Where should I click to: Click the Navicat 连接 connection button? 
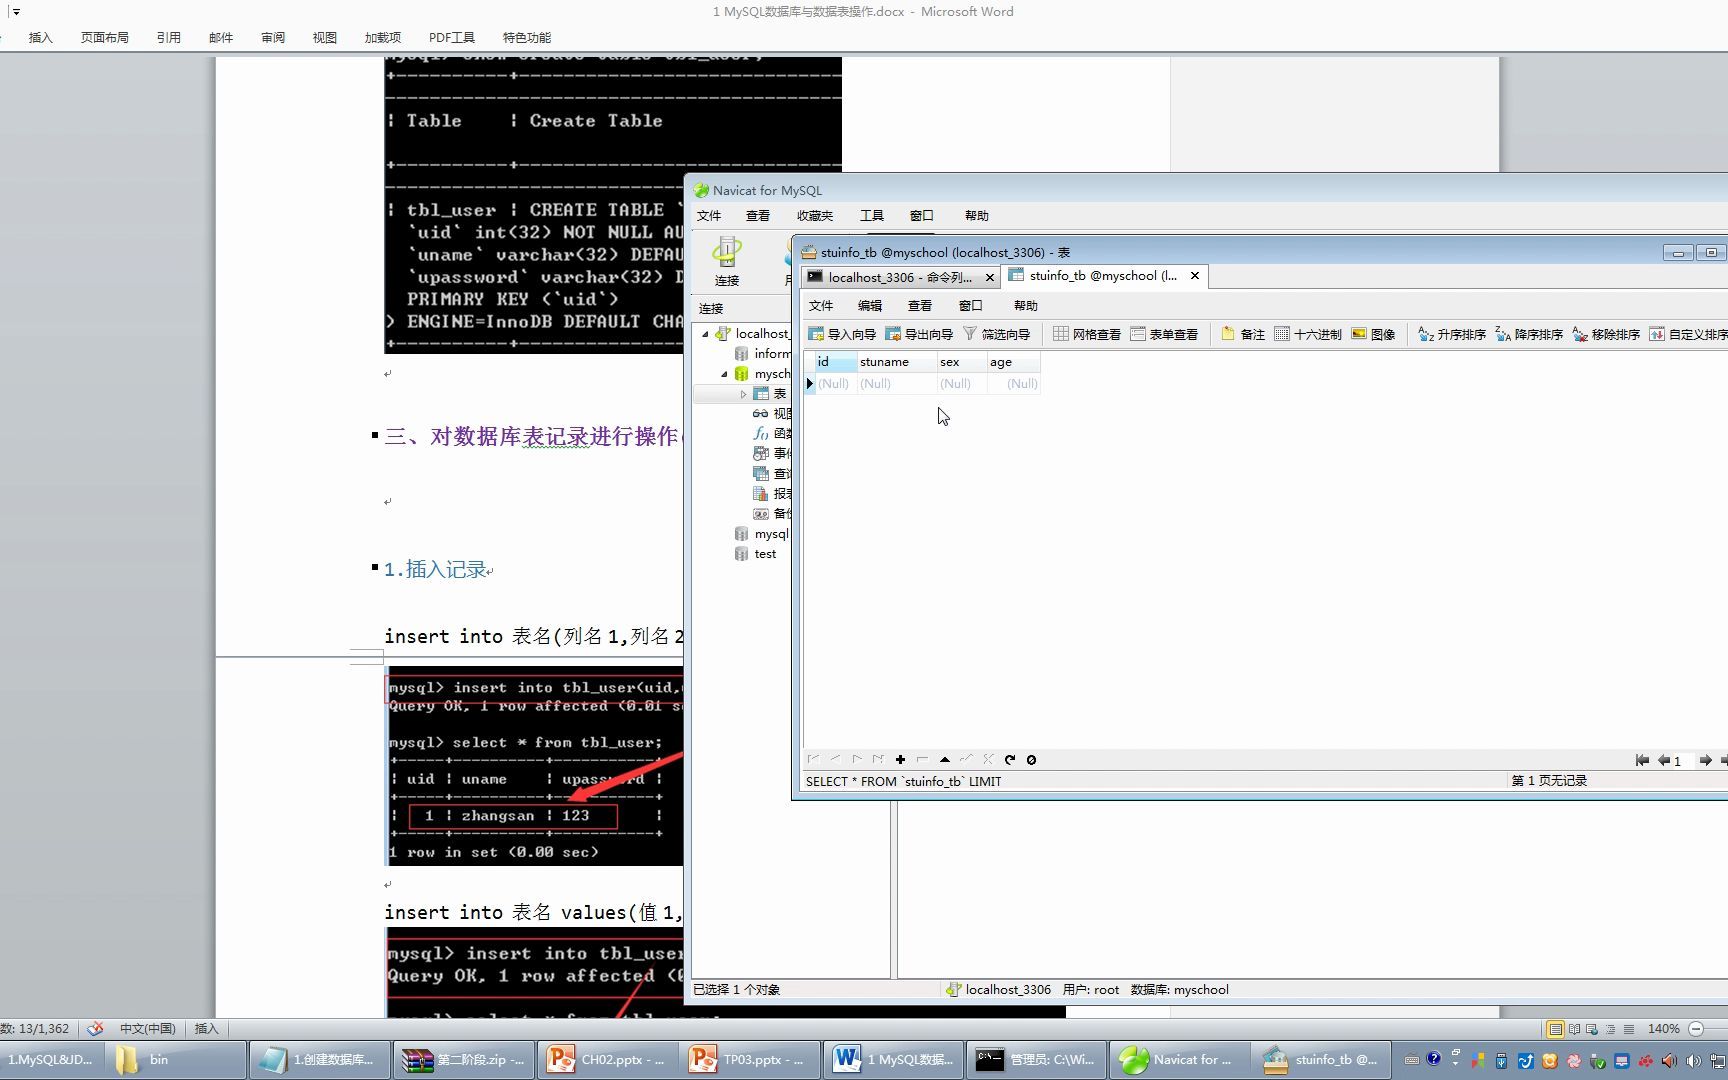[727, 261]
